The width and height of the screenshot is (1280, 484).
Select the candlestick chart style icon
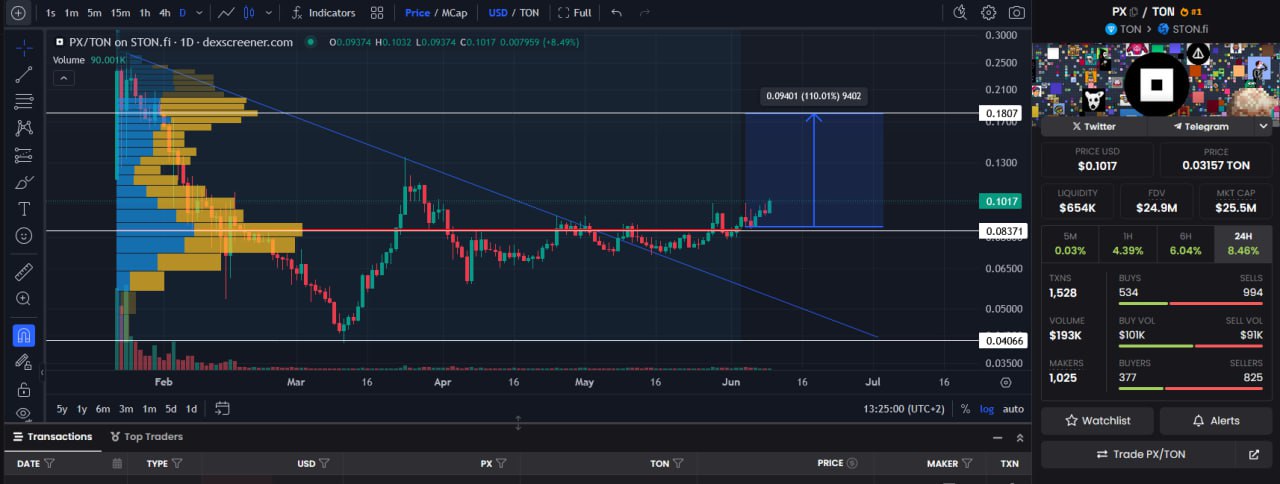[249, 13]
